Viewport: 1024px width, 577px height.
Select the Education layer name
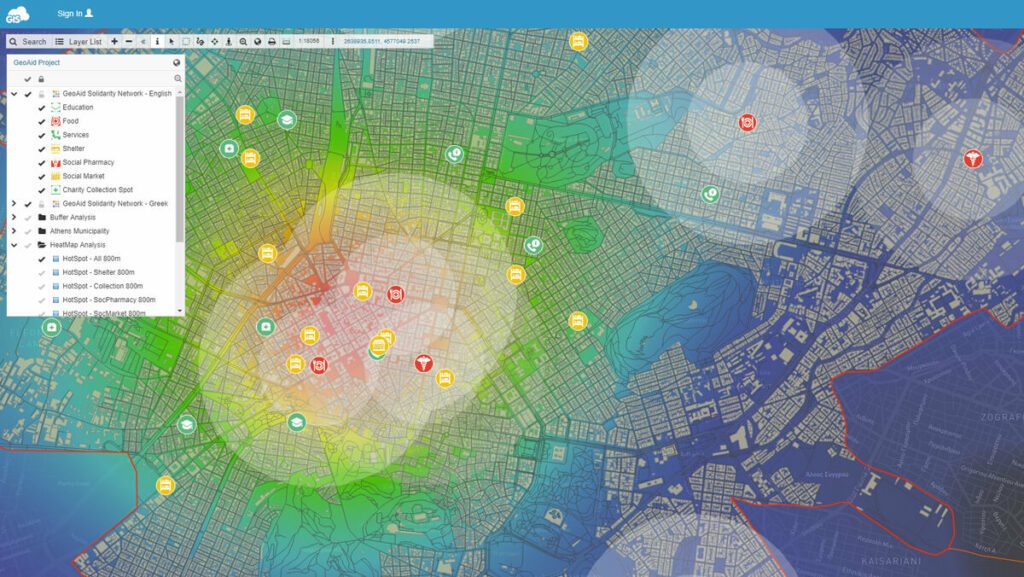point(78,107)
